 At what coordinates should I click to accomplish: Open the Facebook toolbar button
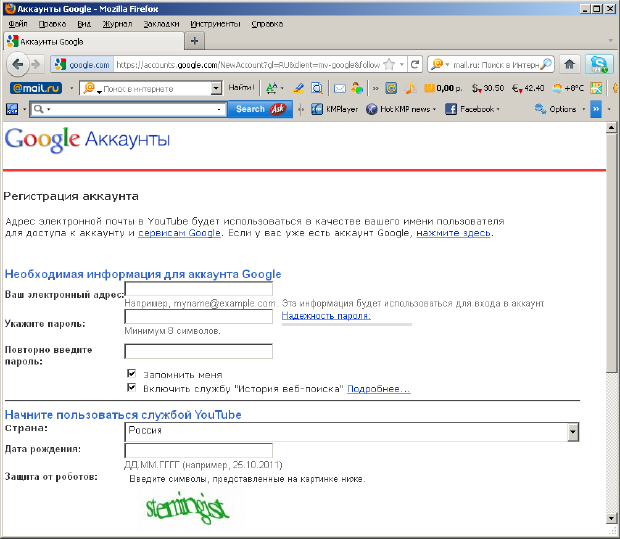472,109
